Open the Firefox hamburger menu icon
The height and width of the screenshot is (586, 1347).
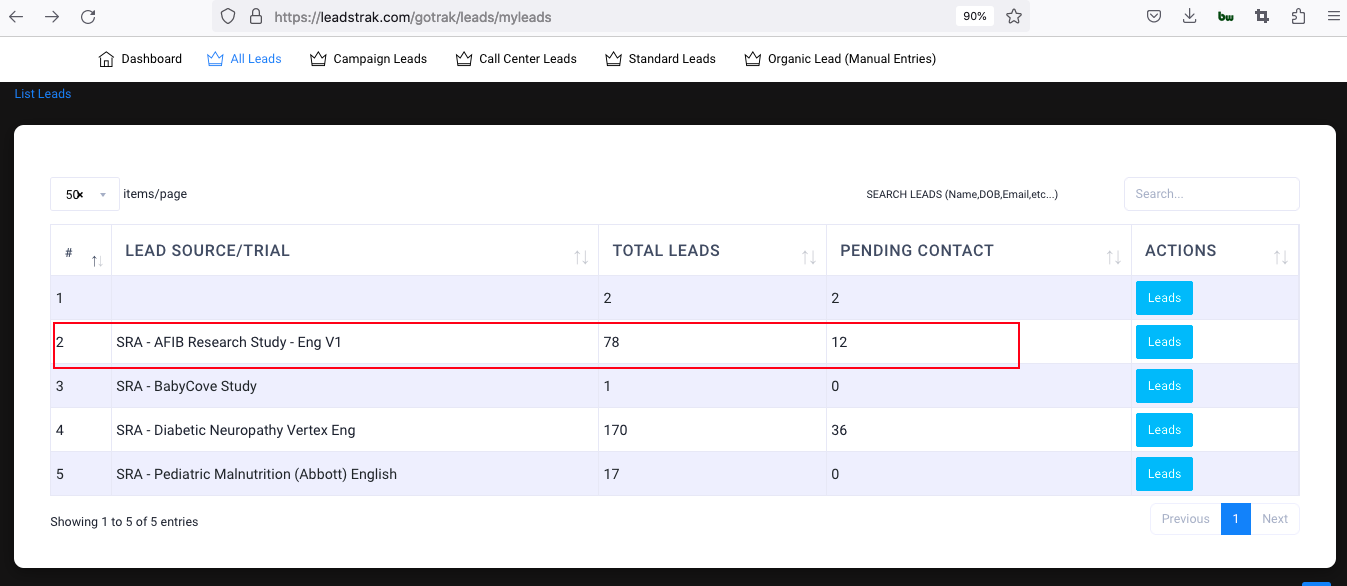(1332, 16)
